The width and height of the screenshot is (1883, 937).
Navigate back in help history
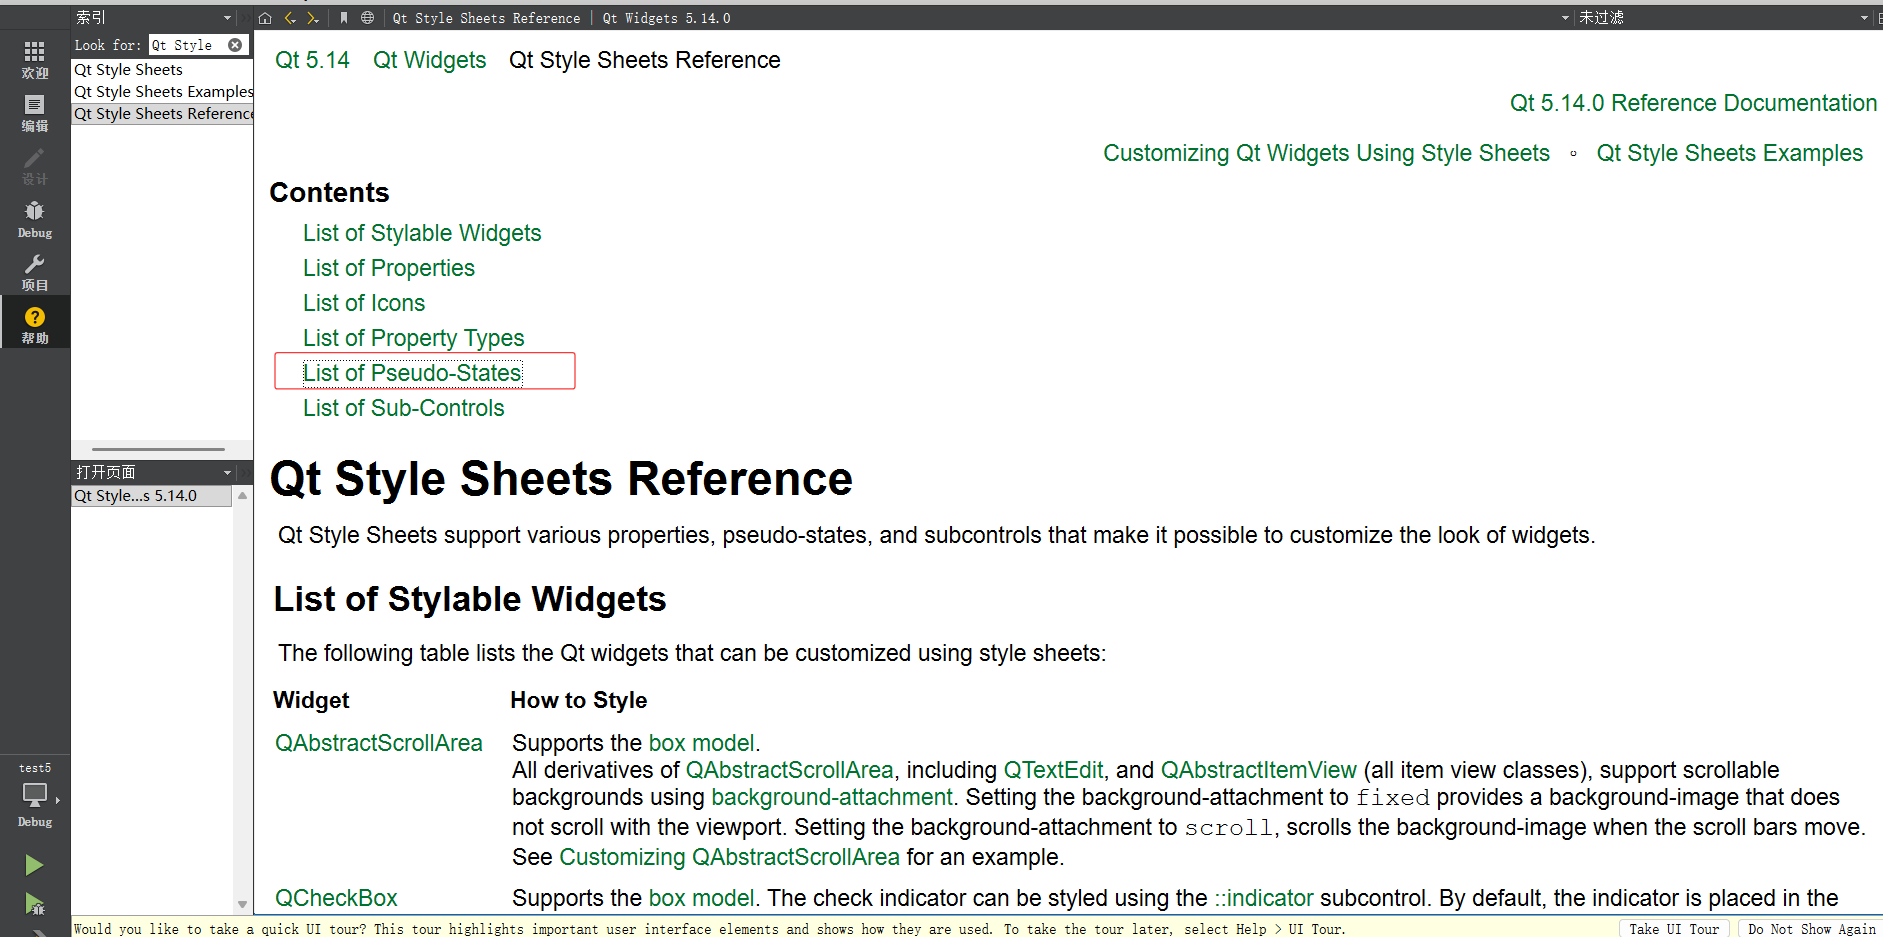point(290,18)
